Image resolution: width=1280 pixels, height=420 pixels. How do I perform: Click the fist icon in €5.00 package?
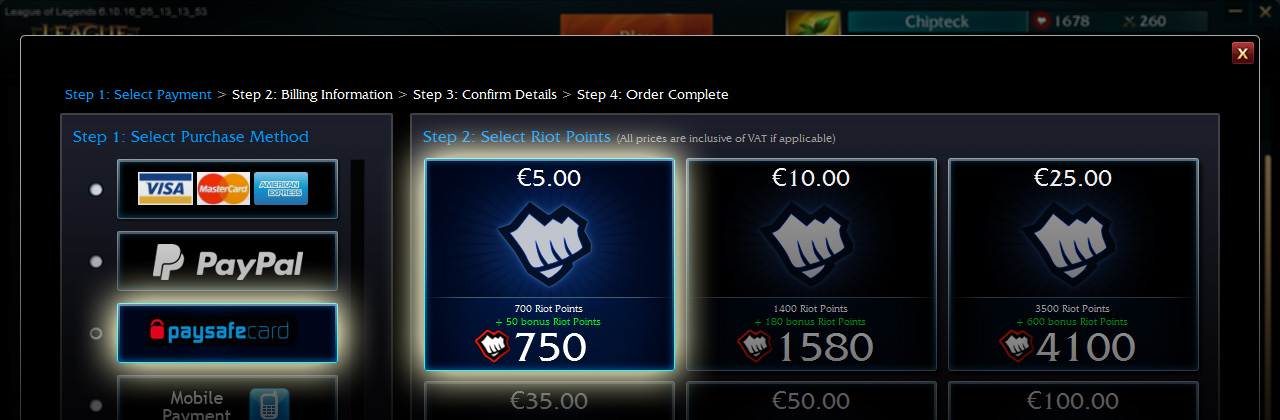point(549,243)
